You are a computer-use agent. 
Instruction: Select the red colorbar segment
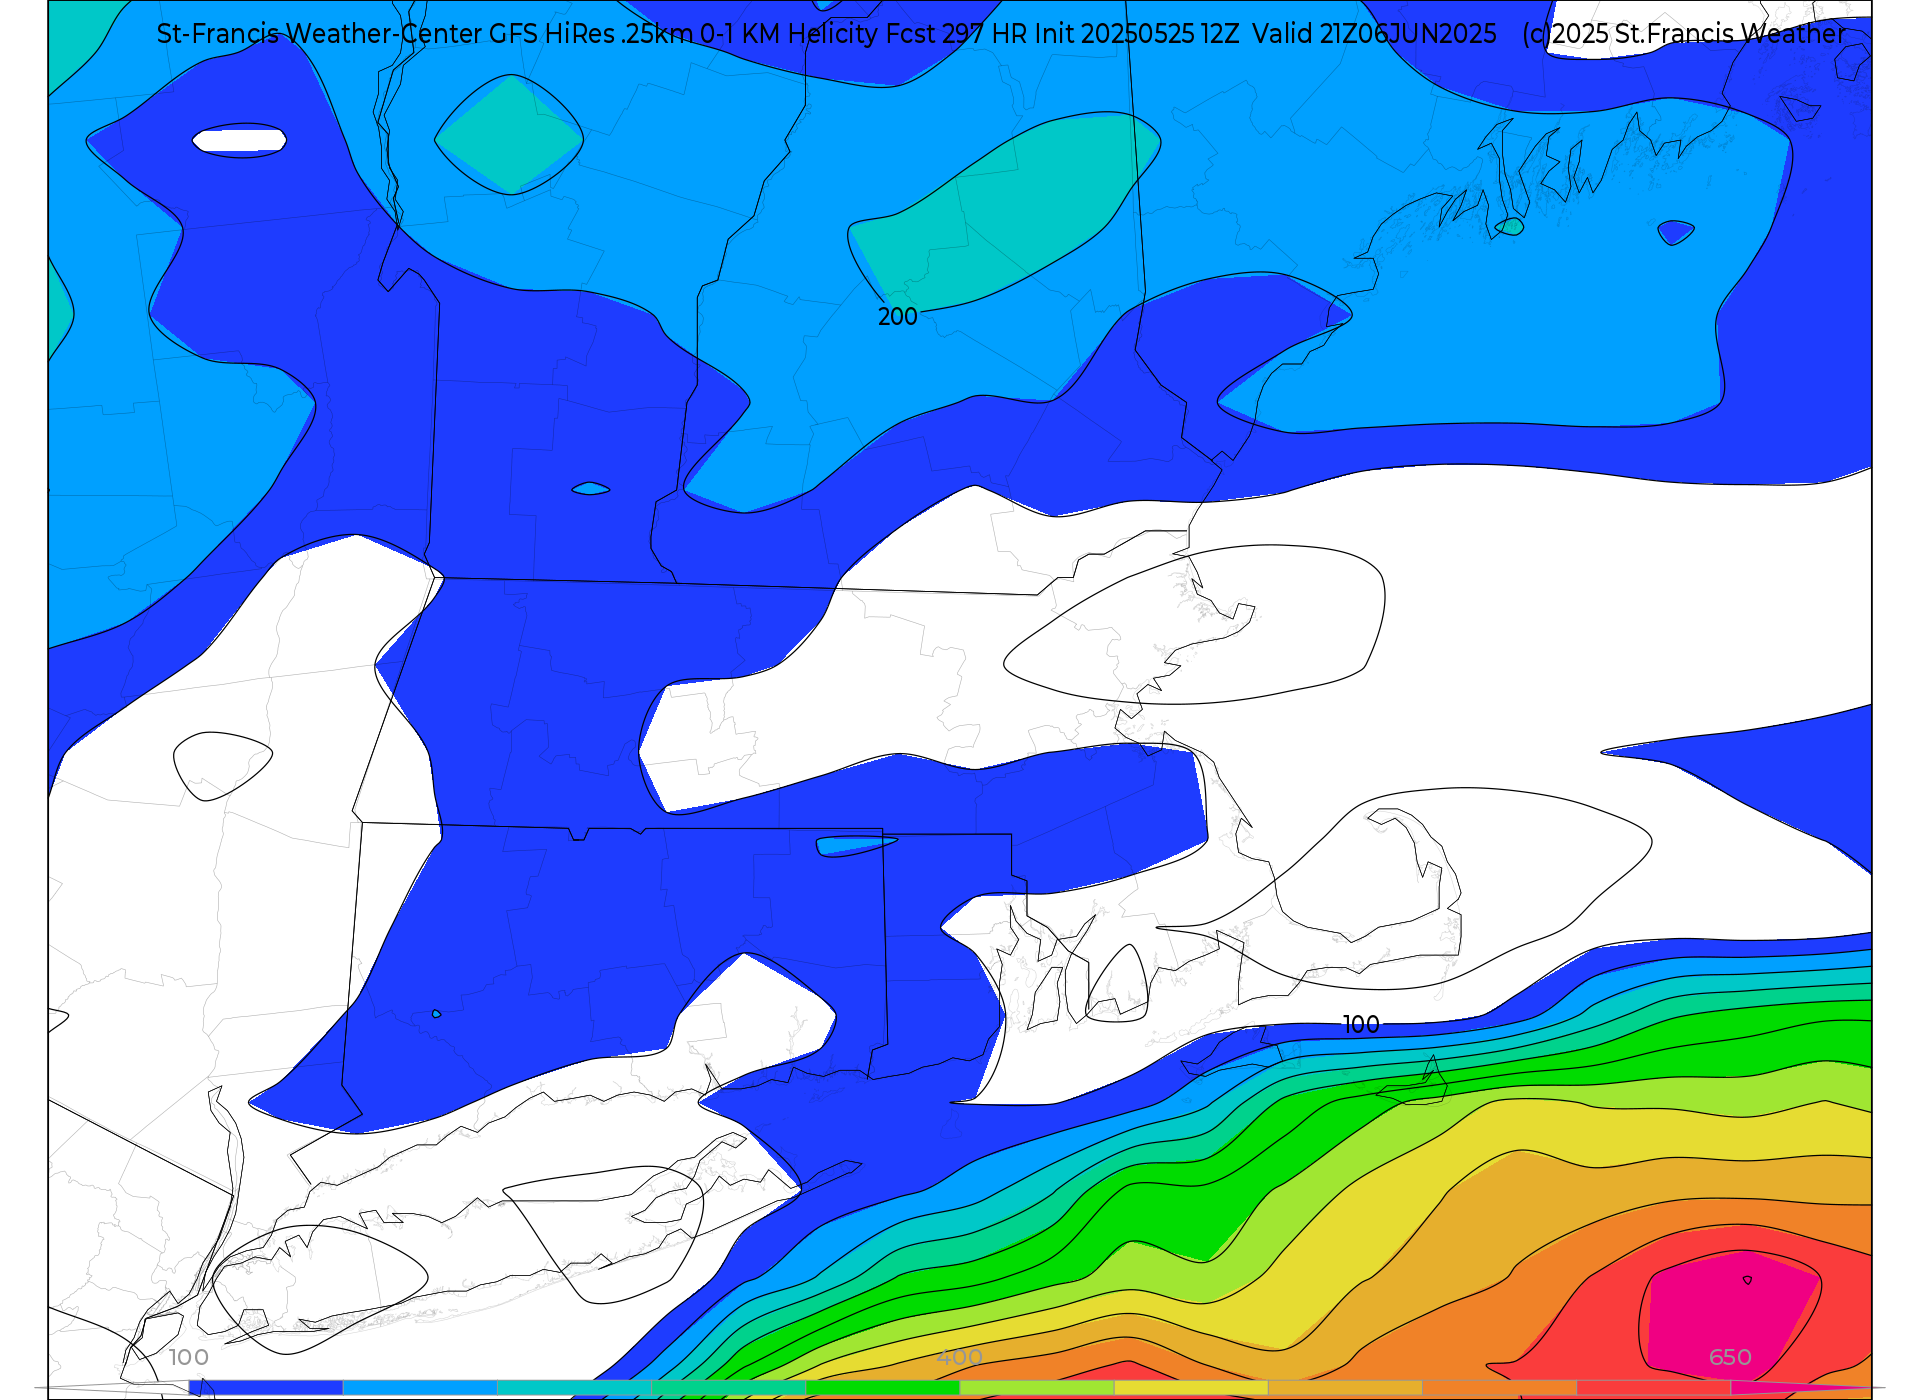pyautogui.click(x=1654, y=1388)
